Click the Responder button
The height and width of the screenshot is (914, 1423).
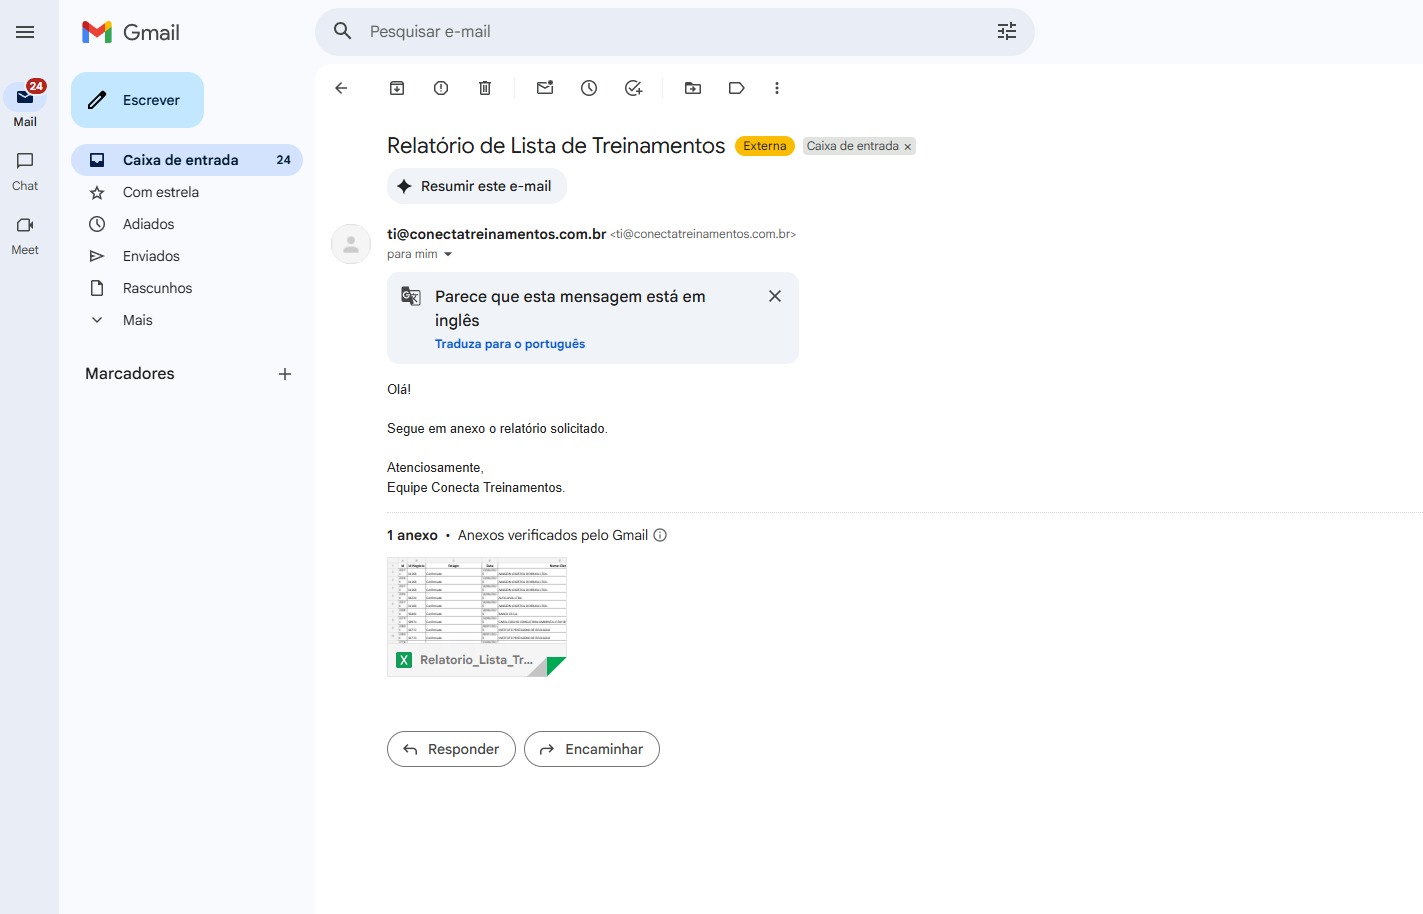[x=451, y=749]
